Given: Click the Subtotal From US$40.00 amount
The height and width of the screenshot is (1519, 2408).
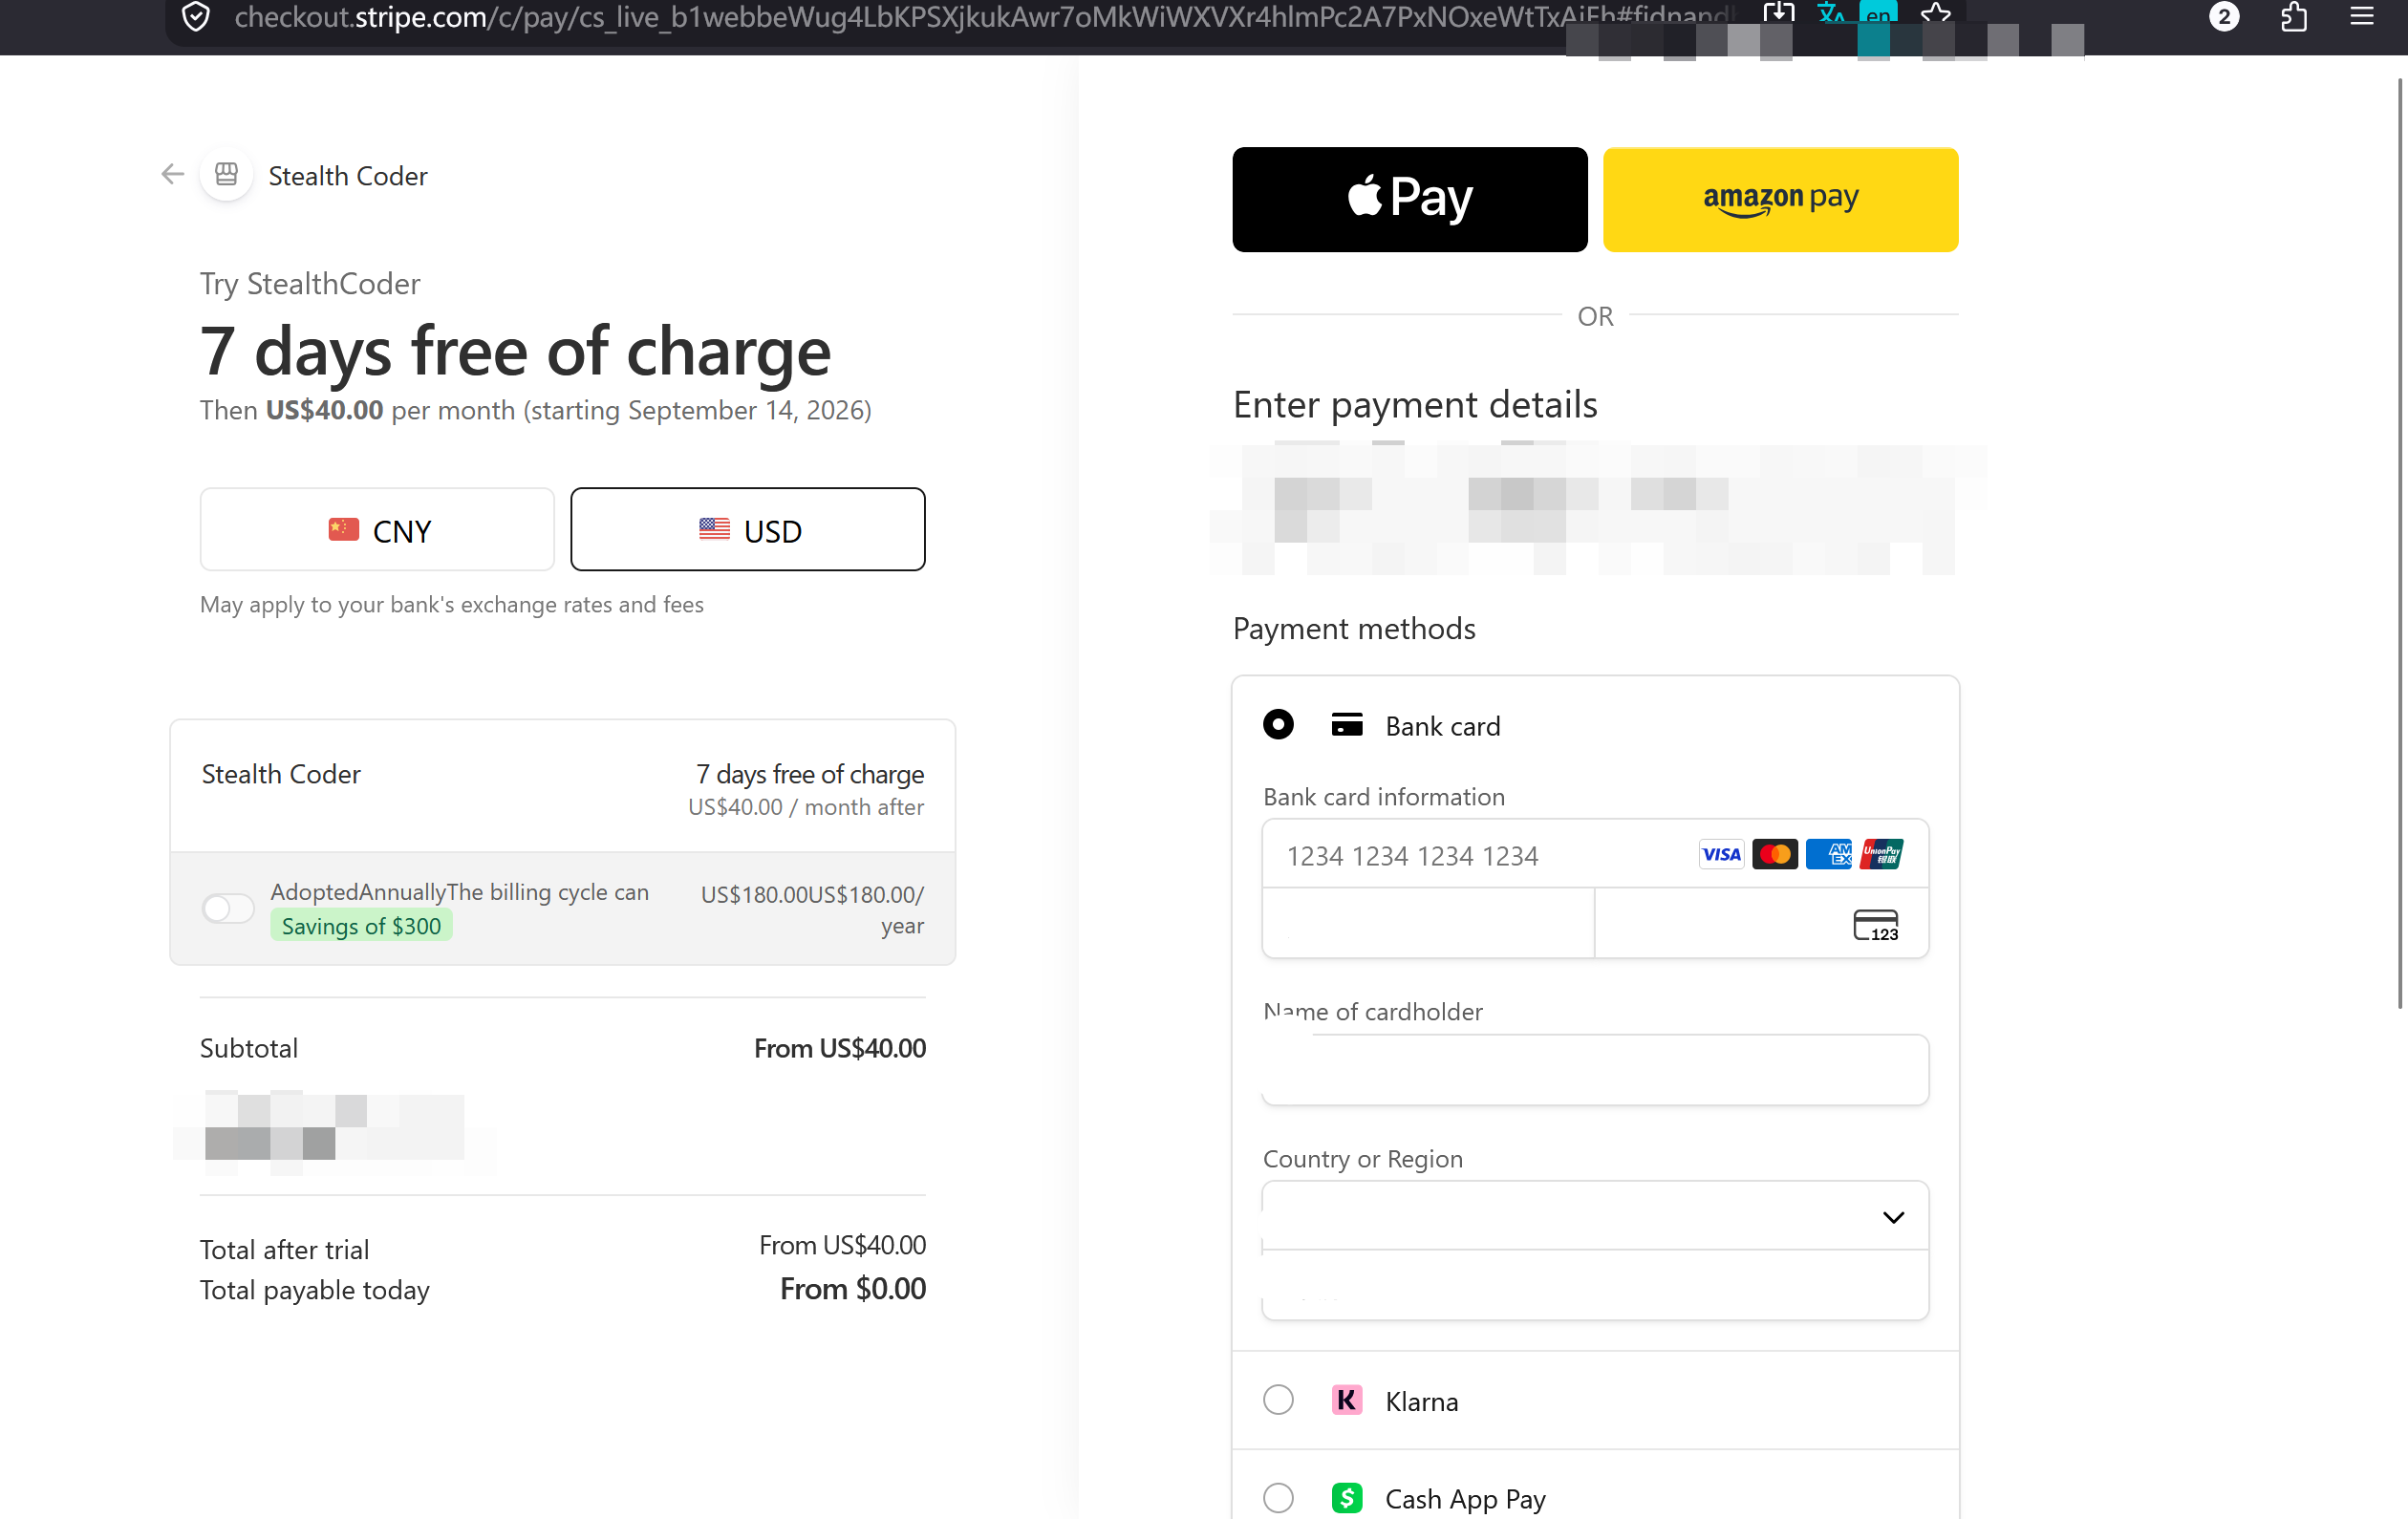Looking at the screenshot, I should (x=840, y=1047).
